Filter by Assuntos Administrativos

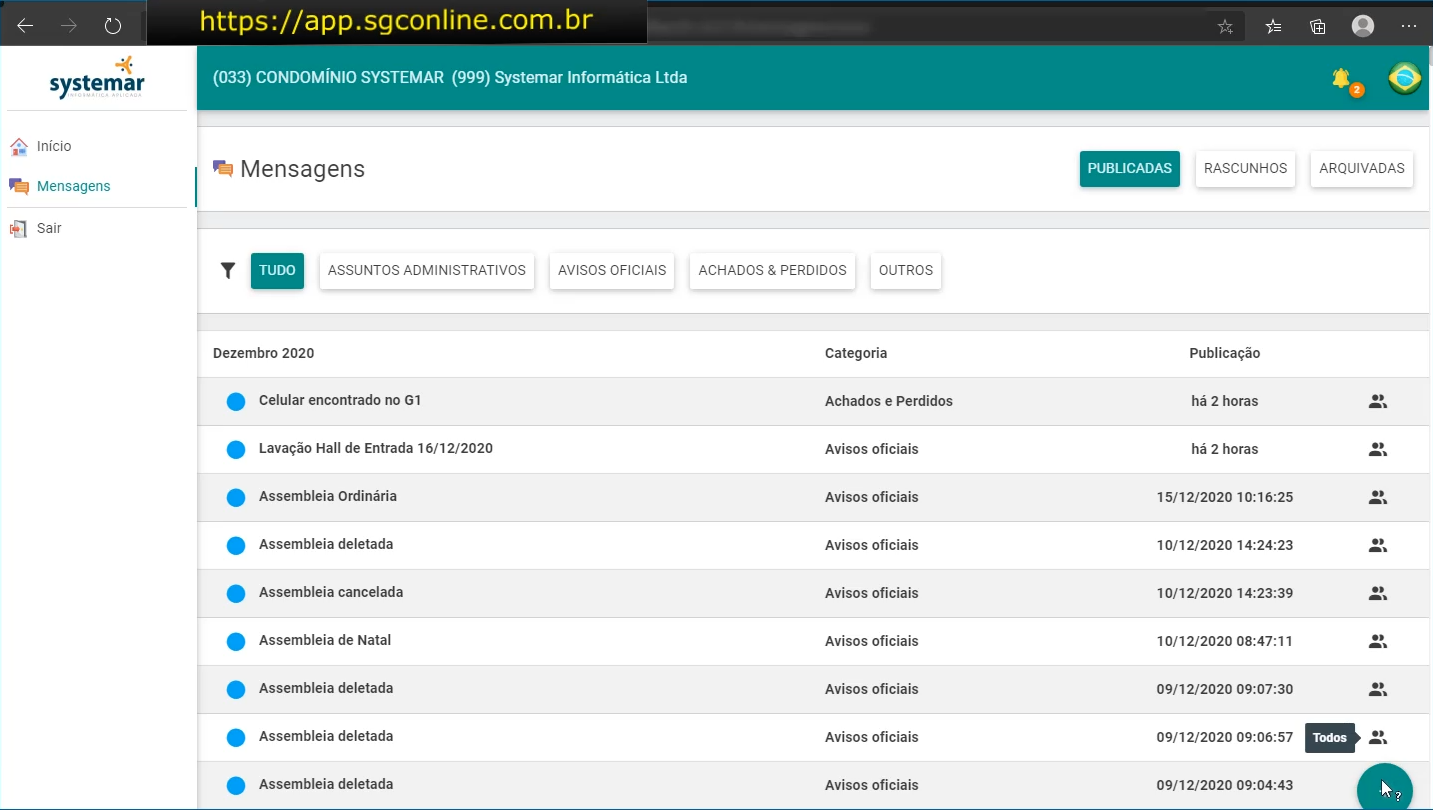(426, 271)
